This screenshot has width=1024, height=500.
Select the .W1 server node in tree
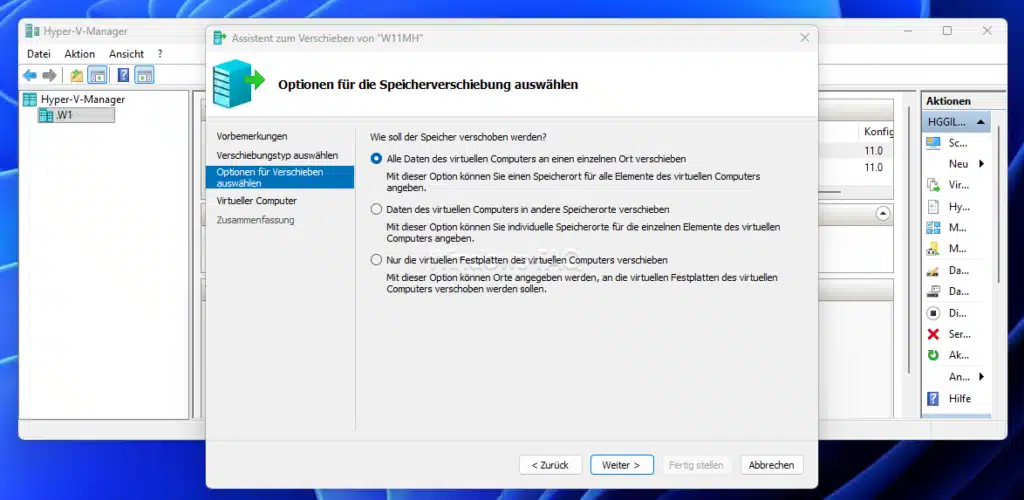76,116
